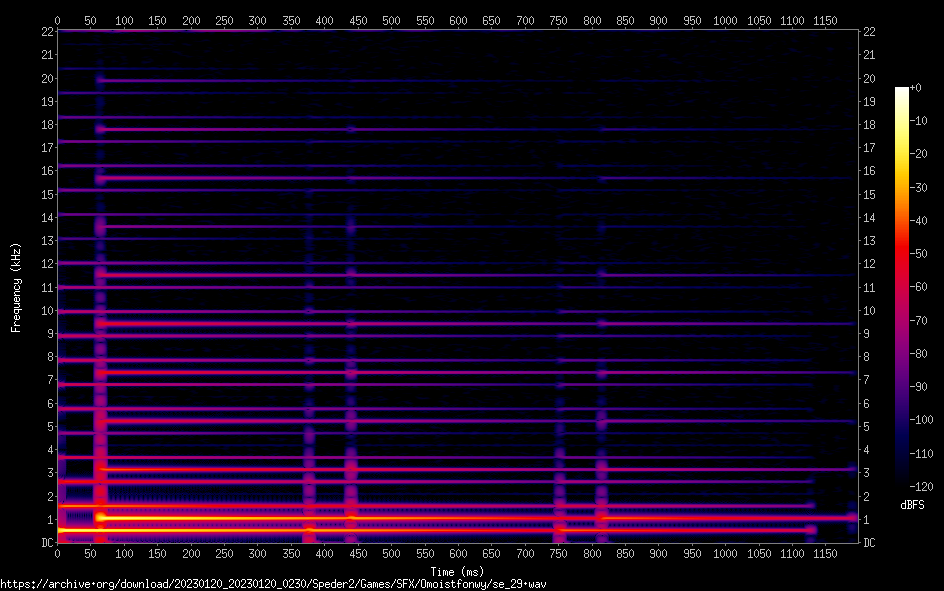944x591 pixels.
Task: Click the color bar at the -60 dBFS level
Action: click(x=902, y=288)
